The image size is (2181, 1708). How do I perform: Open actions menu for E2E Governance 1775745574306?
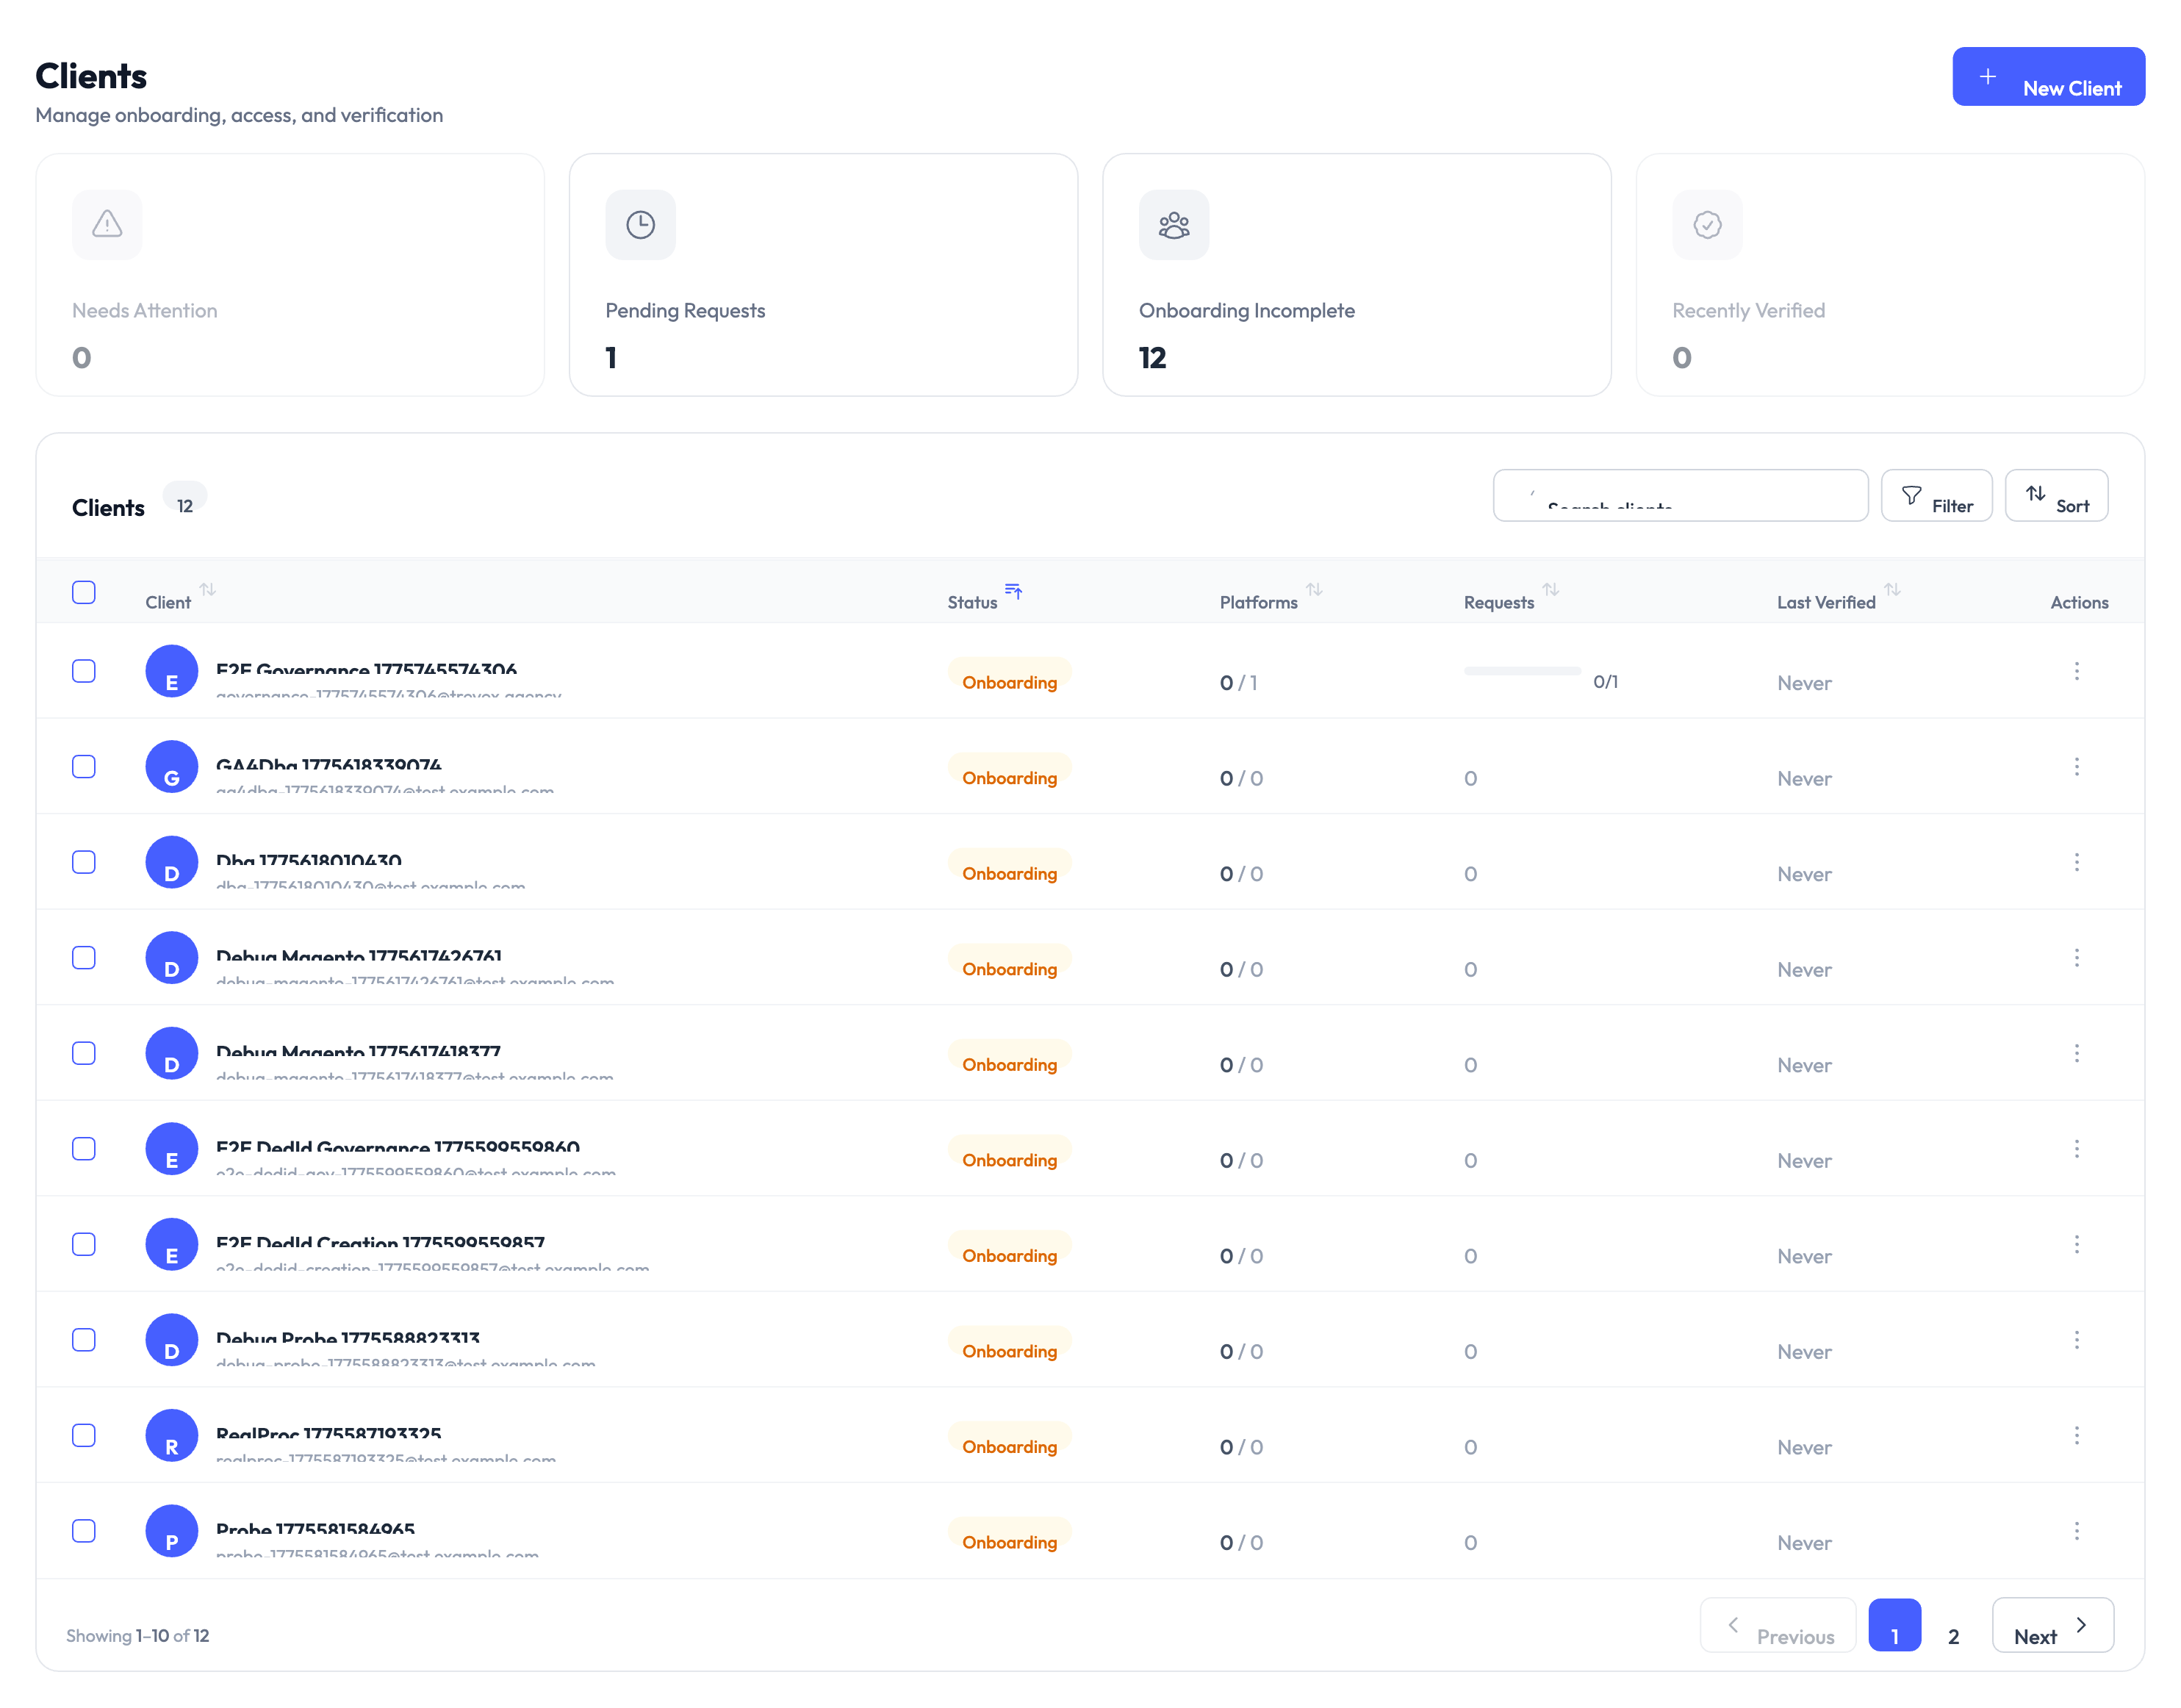click(2077, 671)
